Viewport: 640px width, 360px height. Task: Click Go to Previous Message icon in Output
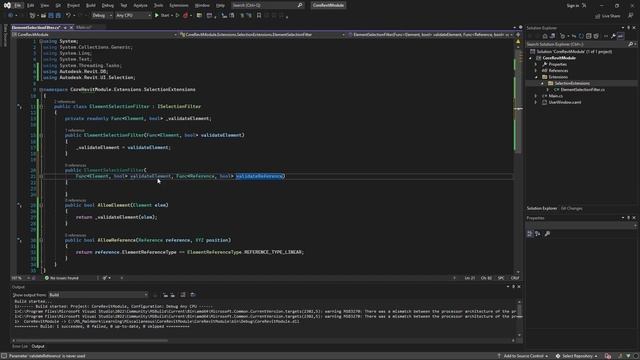[x=165, y=295]
